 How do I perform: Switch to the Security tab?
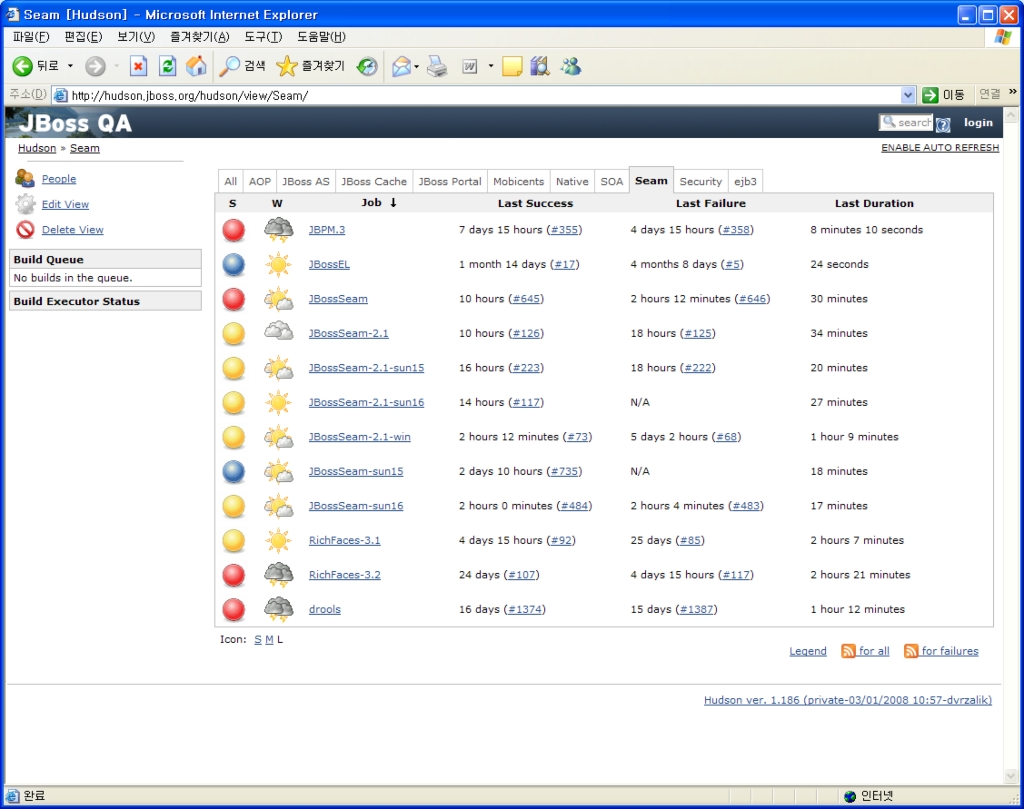701,182
